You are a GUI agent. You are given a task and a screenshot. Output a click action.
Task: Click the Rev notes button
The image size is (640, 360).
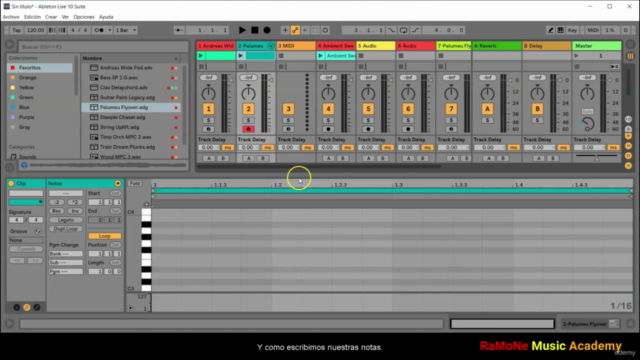pyautogui.click(x=56, y=211)
